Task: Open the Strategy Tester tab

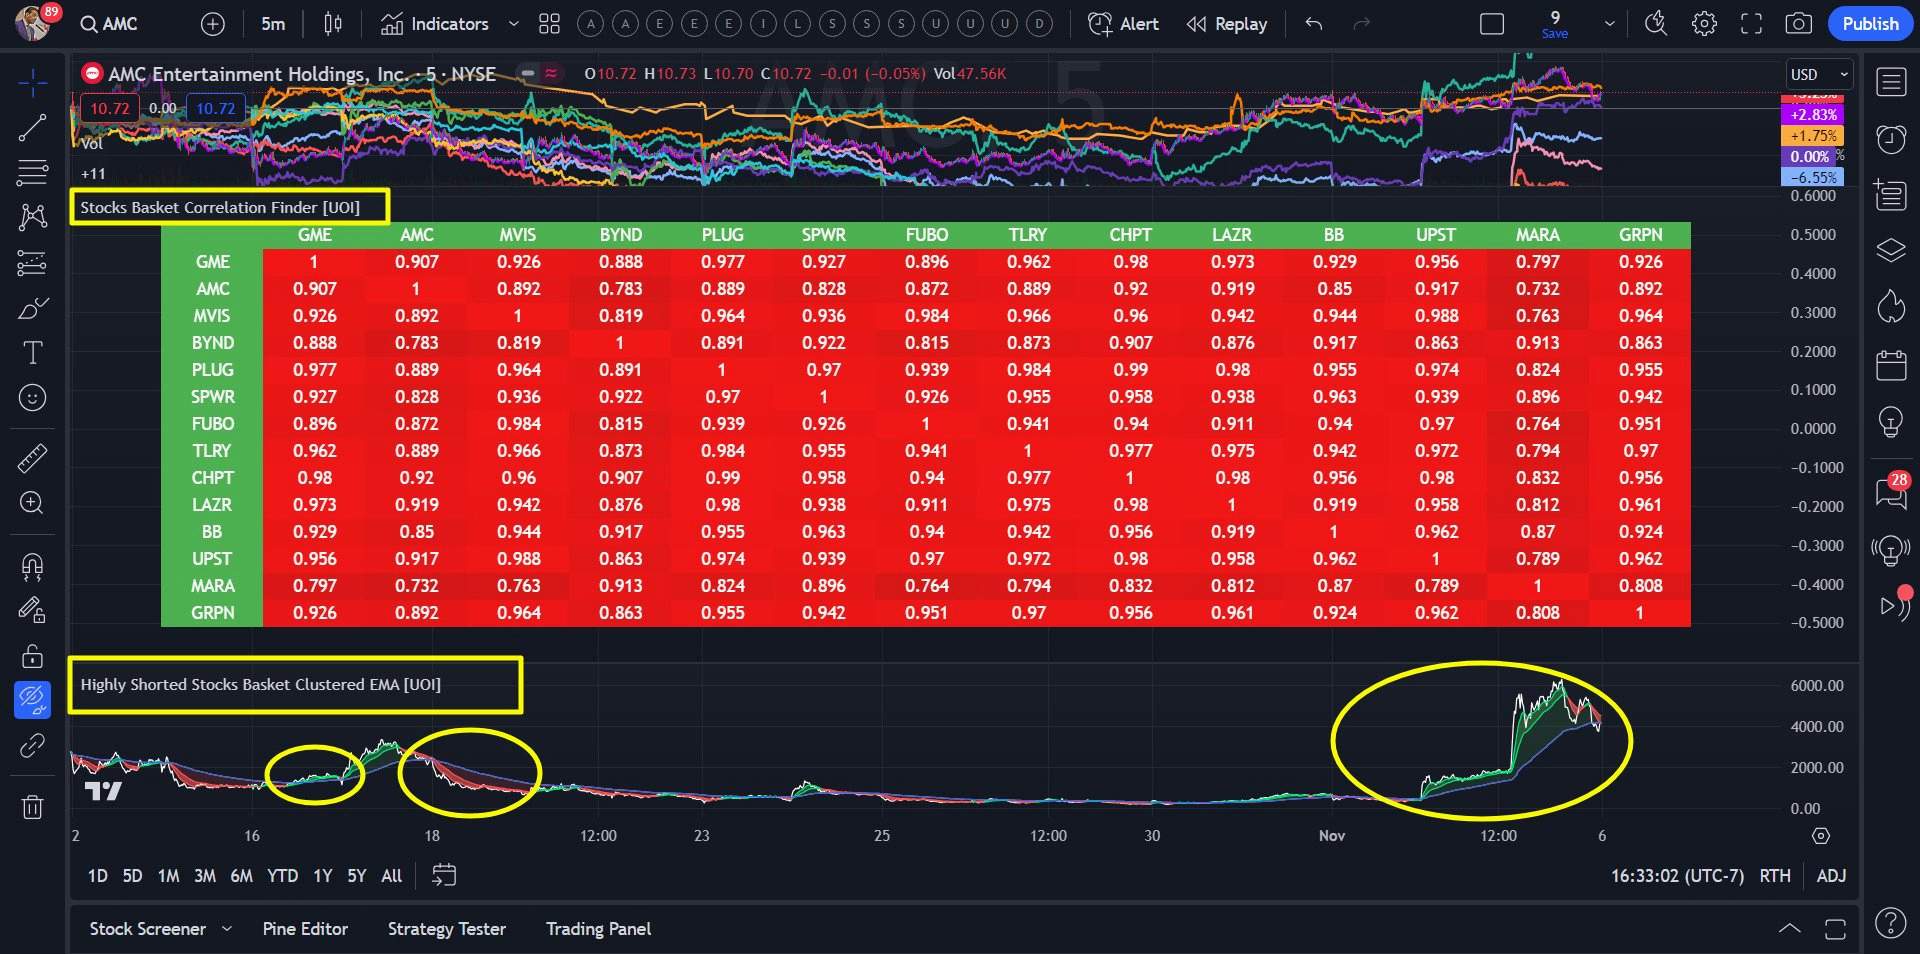Action: [x=447, y=929]
